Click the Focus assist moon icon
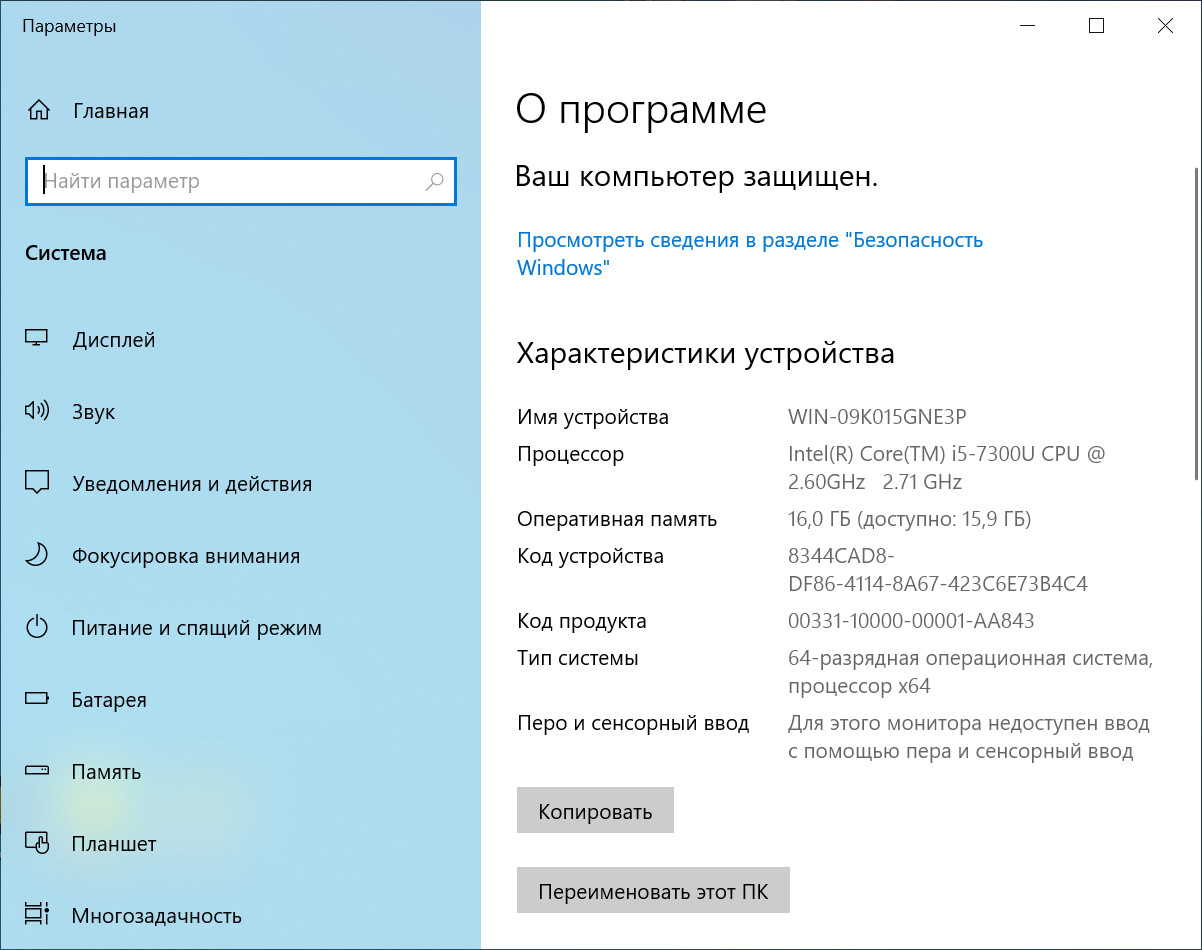Screen dimensions: 1202x950 pos(37,556)
